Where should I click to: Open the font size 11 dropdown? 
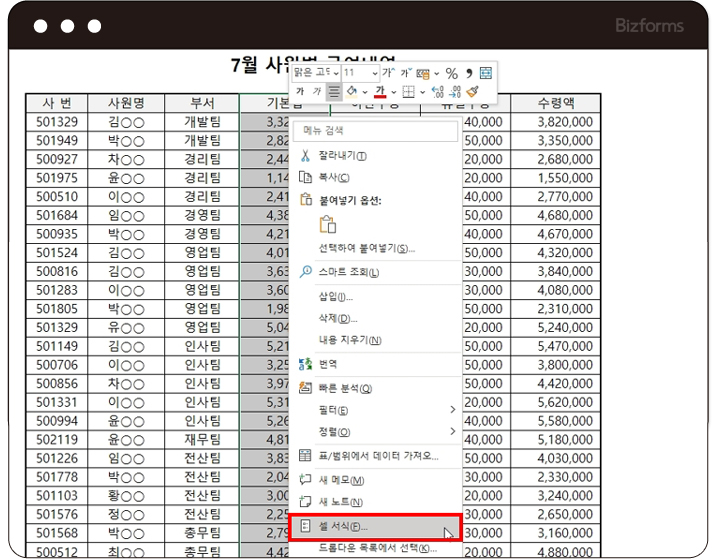tap(374, 73)
